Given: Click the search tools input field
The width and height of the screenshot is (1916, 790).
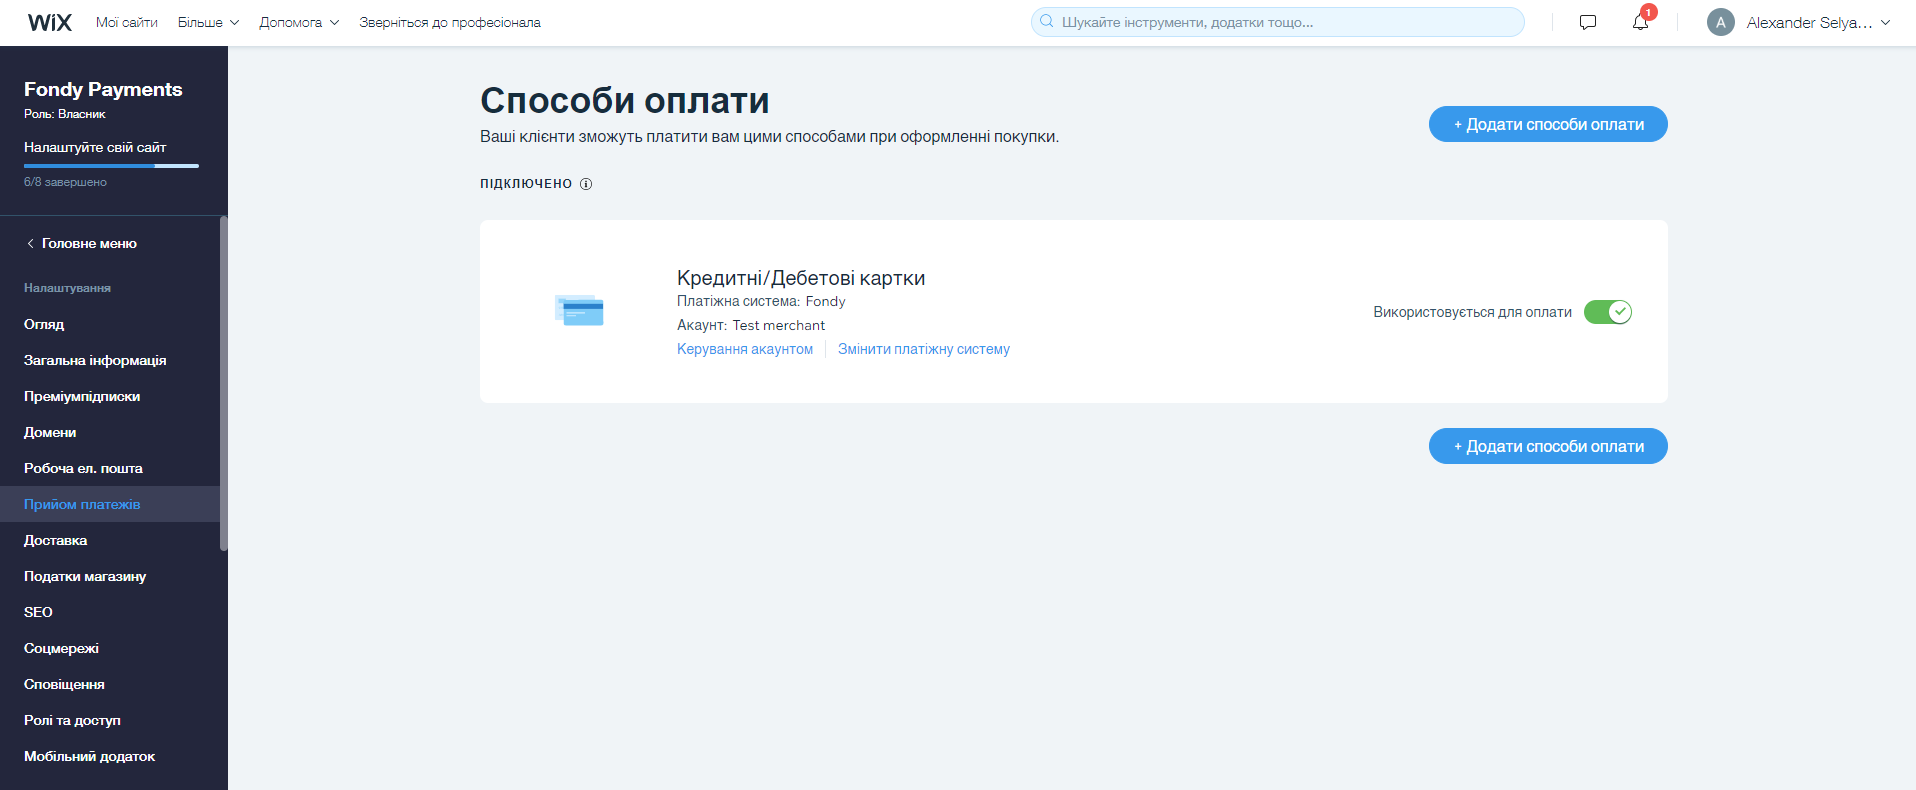Looking at the screenshot, I should (x=1278, y=22).
